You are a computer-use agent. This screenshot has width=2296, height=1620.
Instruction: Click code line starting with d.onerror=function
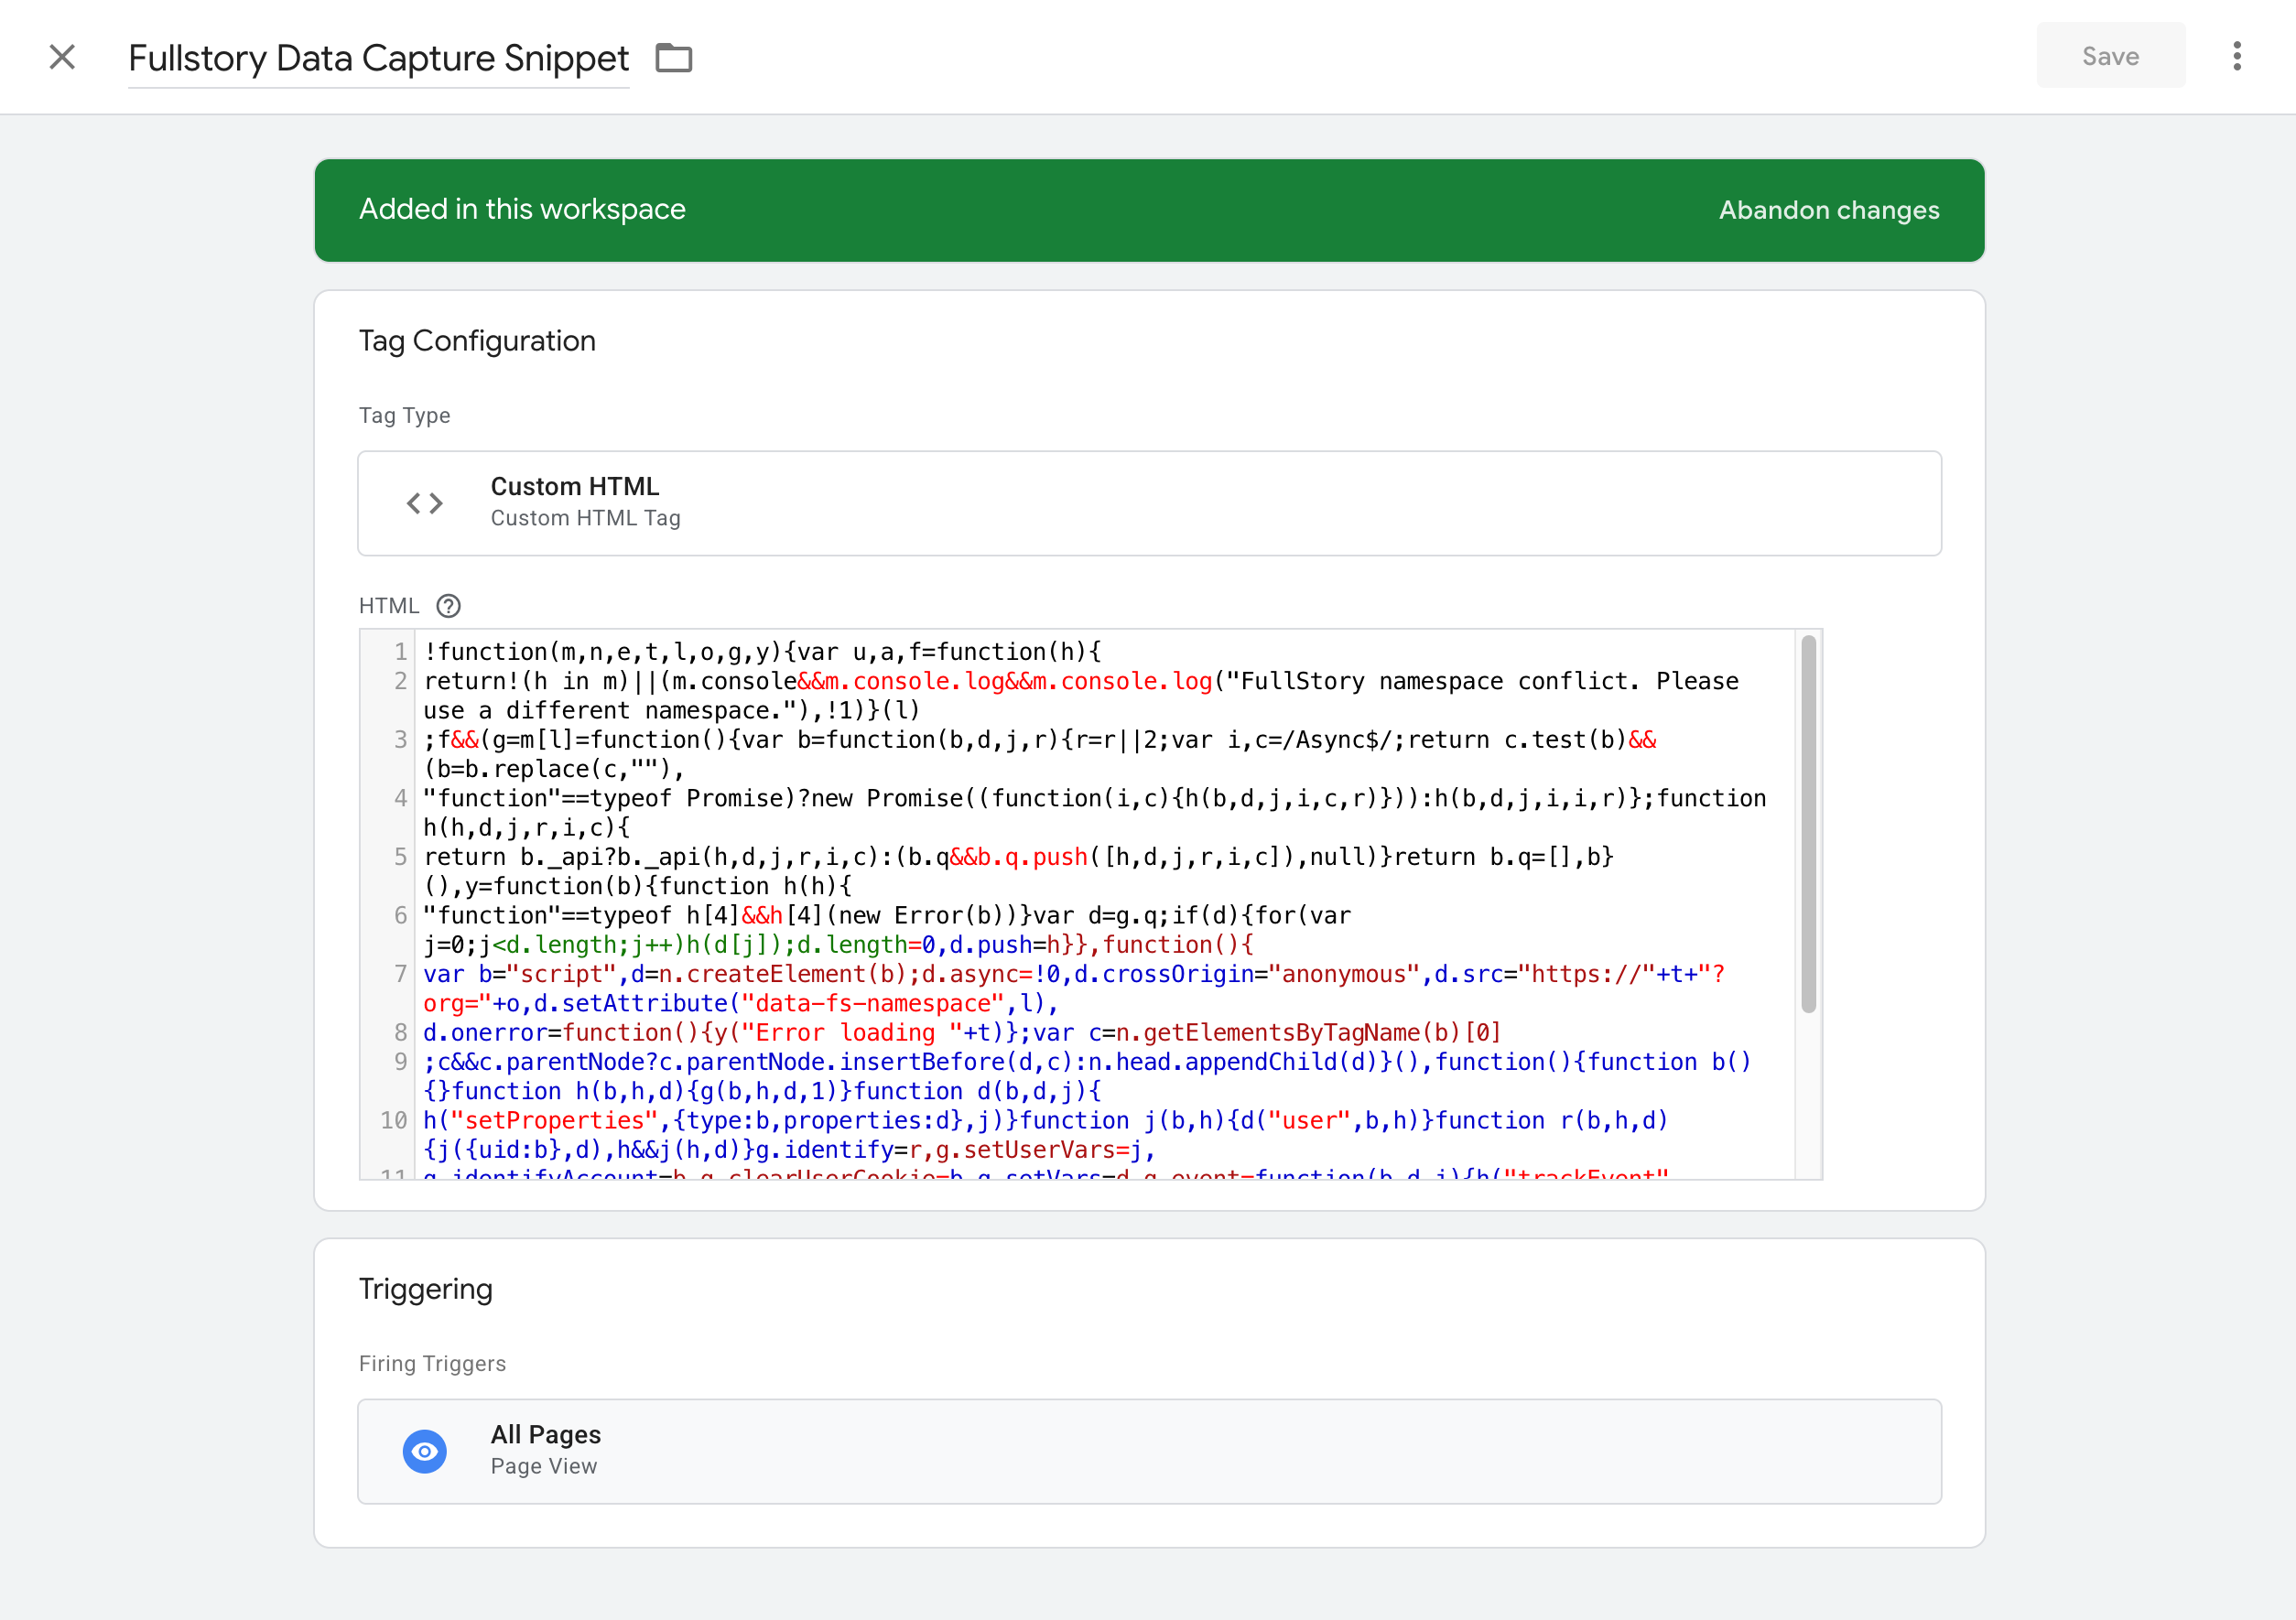tap(962, 1033)
